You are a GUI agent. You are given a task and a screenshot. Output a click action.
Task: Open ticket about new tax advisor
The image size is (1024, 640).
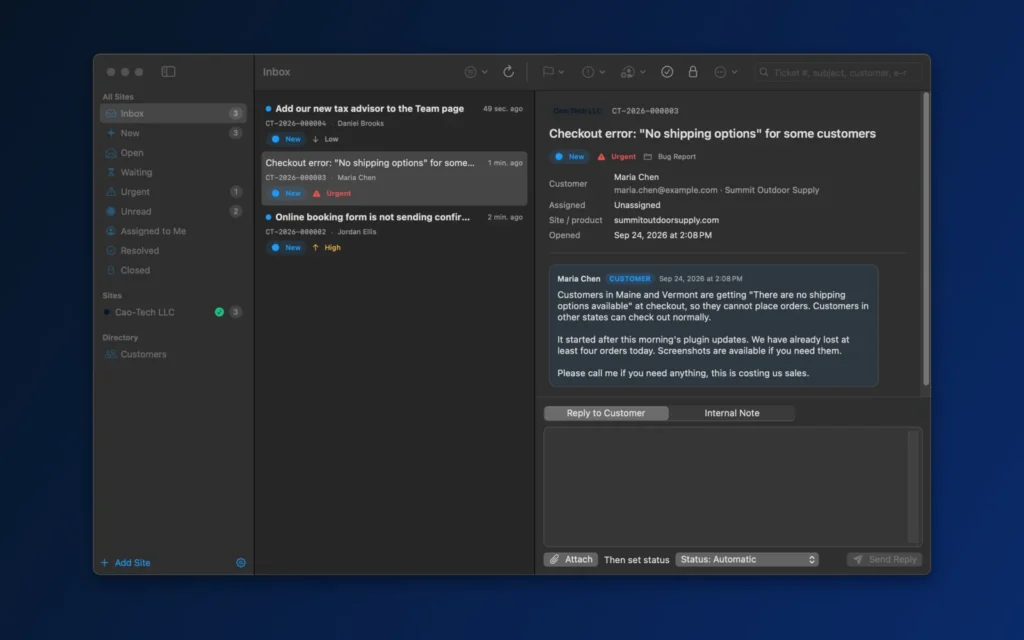pyautogui.click(x=394, y=124)
